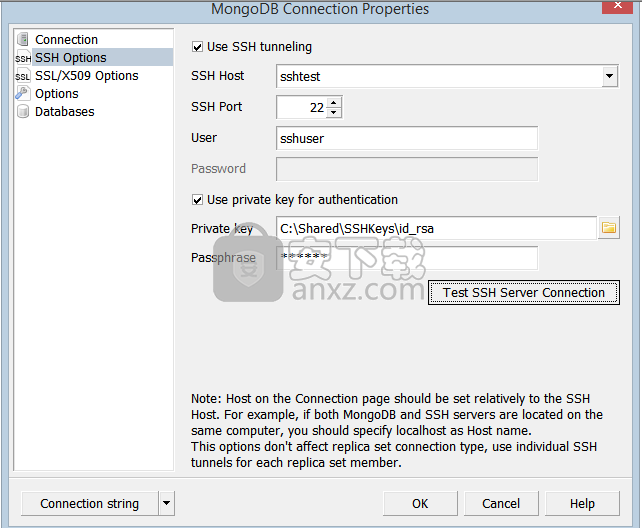Click the SSH Options icon in sidebar
This screenshot has width=642, height=528.
point(23,58)
